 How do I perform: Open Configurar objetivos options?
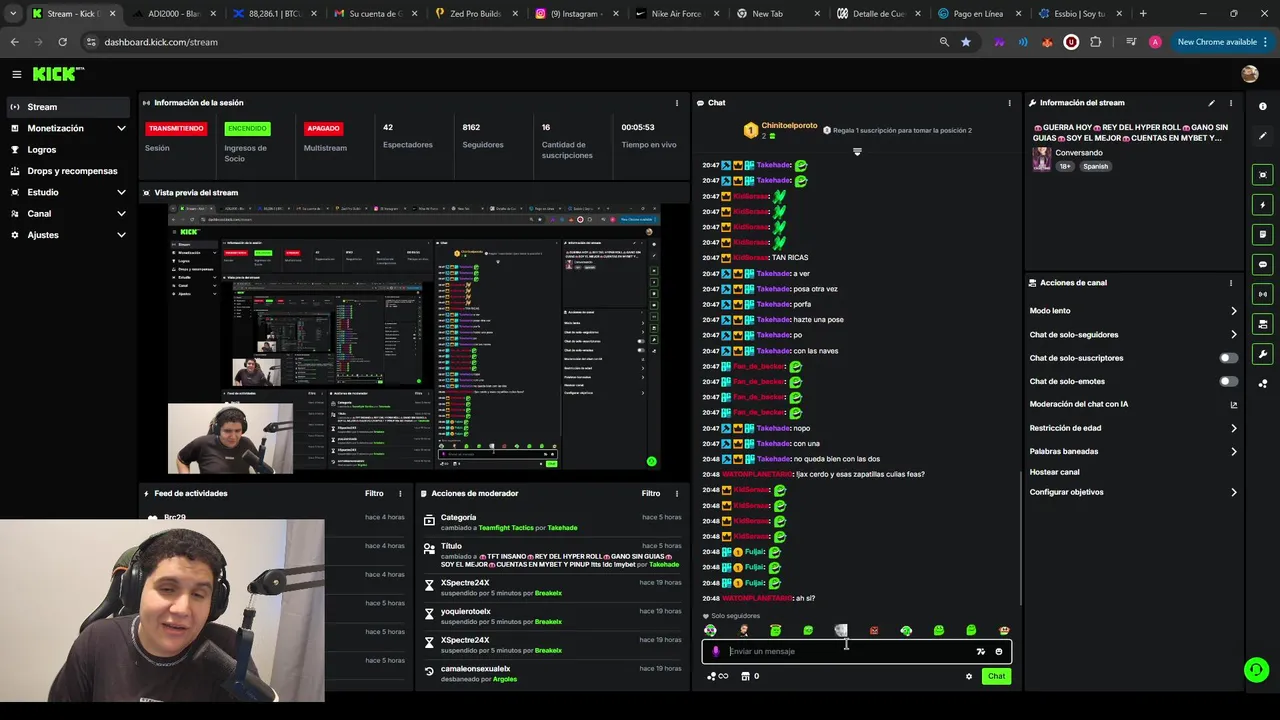(x=1133, y=492)
